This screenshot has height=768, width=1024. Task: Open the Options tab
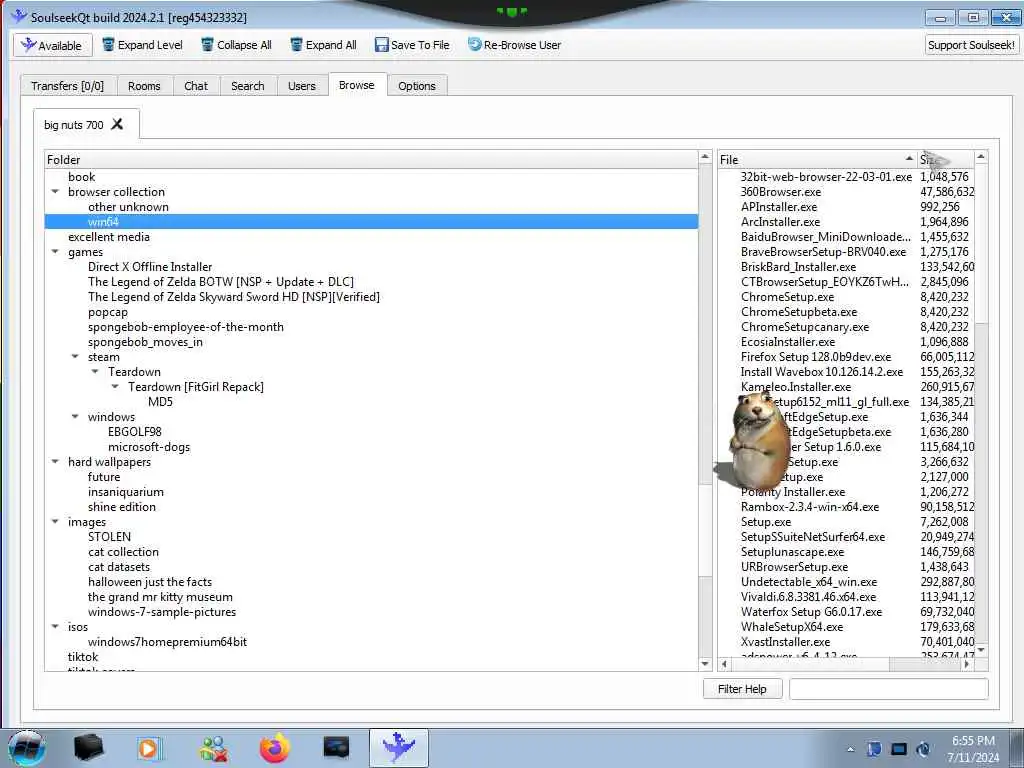tap(417, 86)
